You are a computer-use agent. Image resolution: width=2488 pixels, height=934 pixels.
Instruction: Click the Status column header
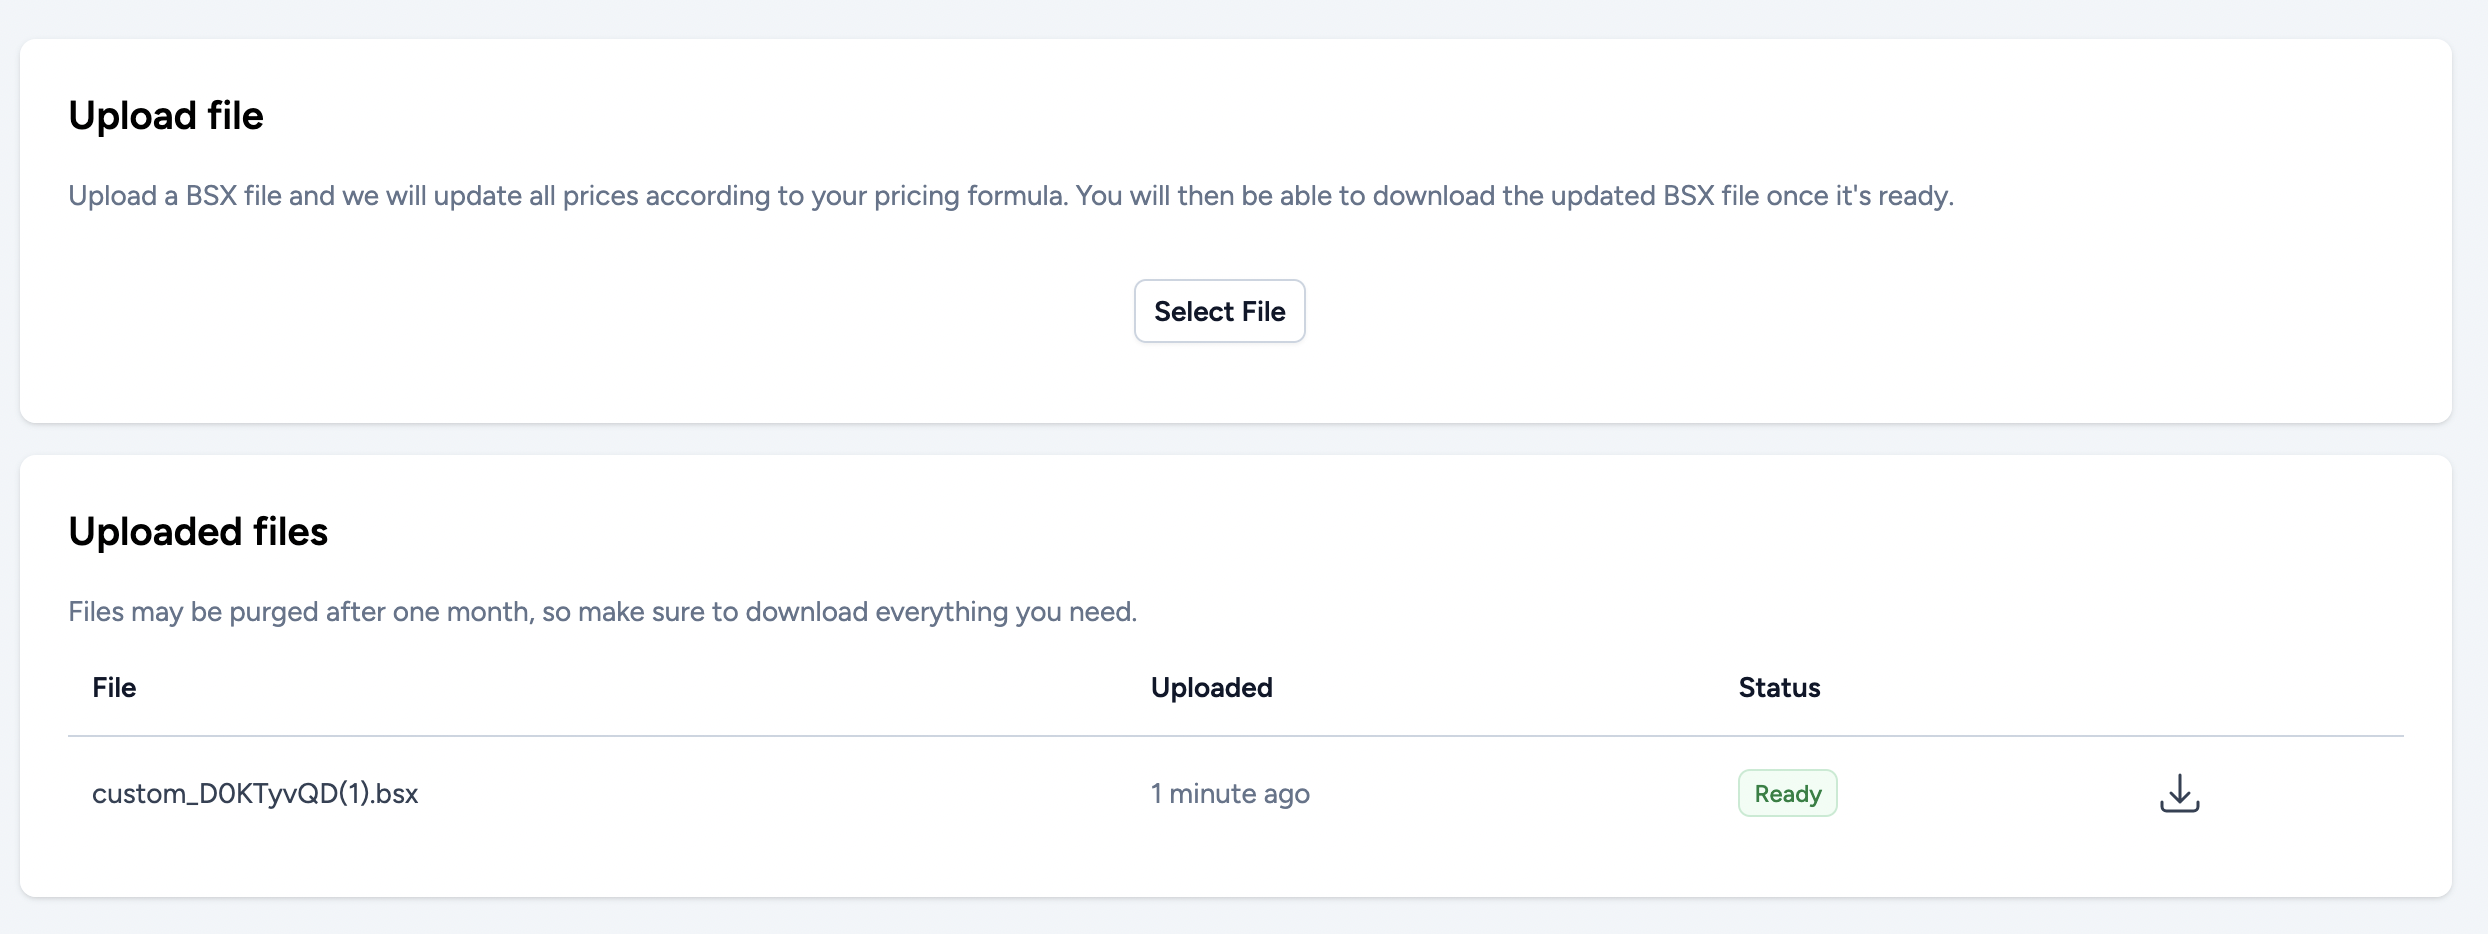(1779, 687)
